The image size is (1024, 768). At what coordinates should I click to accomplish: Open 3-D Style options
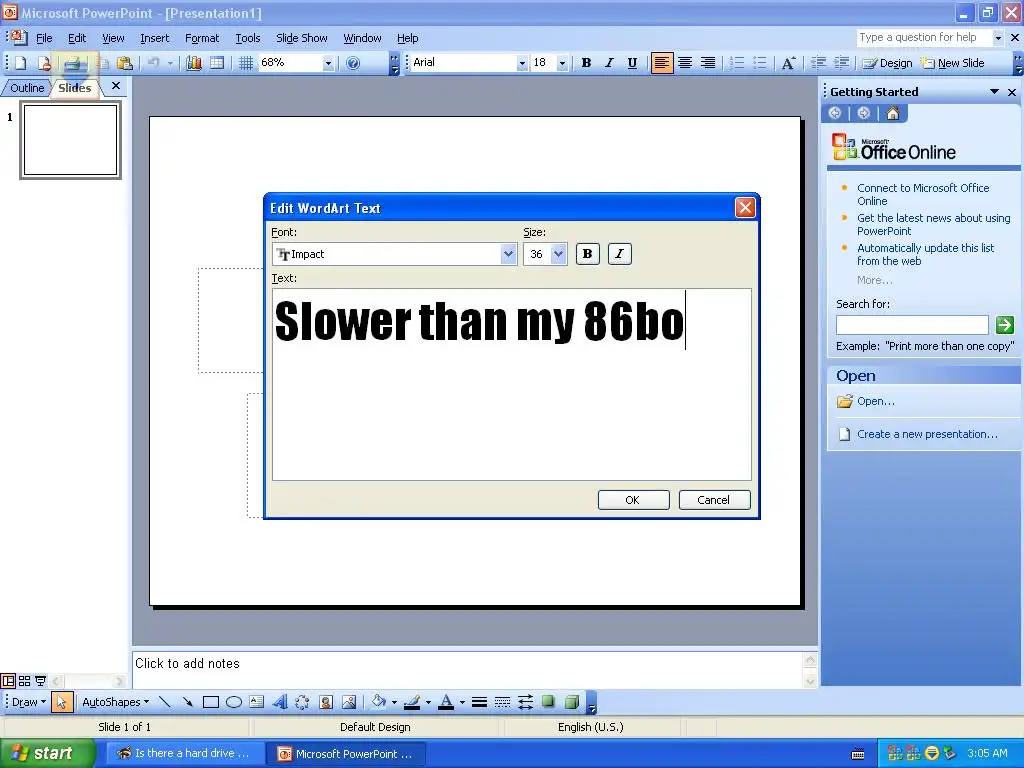[x=571, y=702]
